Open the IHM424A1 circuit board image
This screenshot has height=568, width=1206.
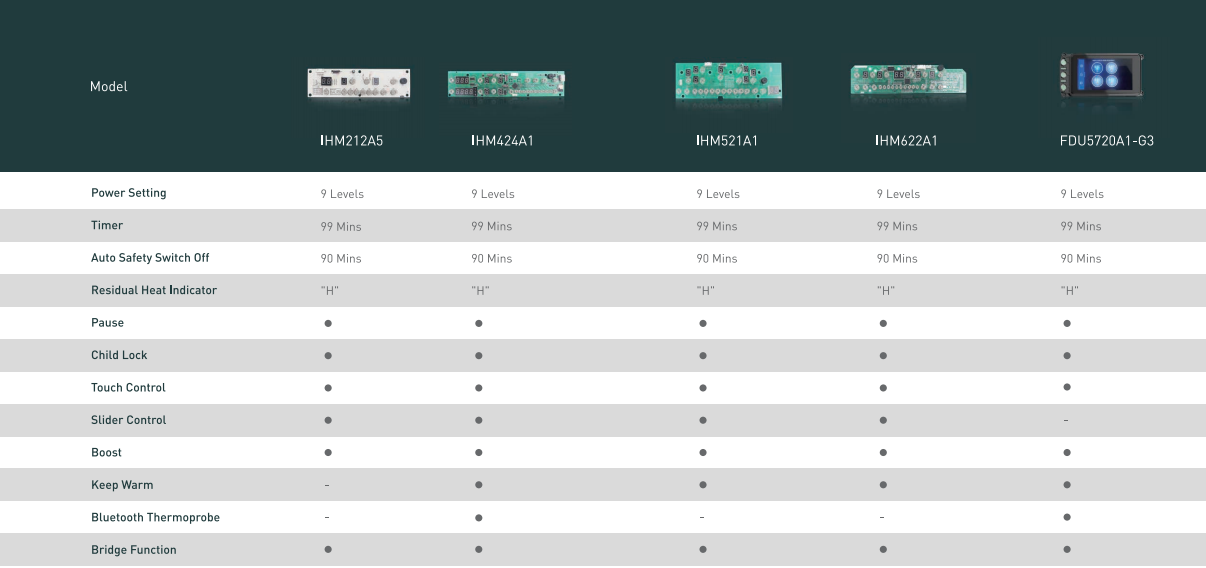506,85
